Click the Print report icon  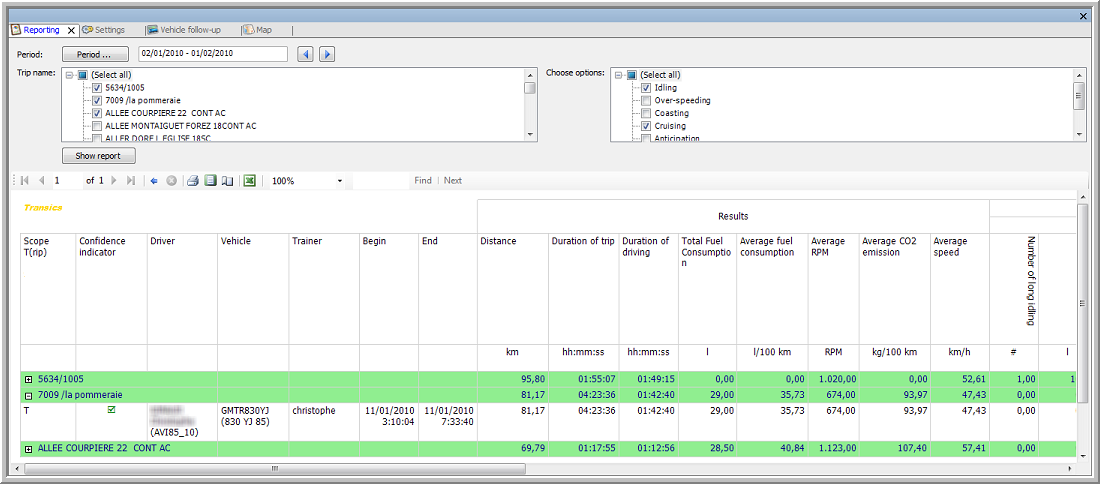(x=192, y=181)
